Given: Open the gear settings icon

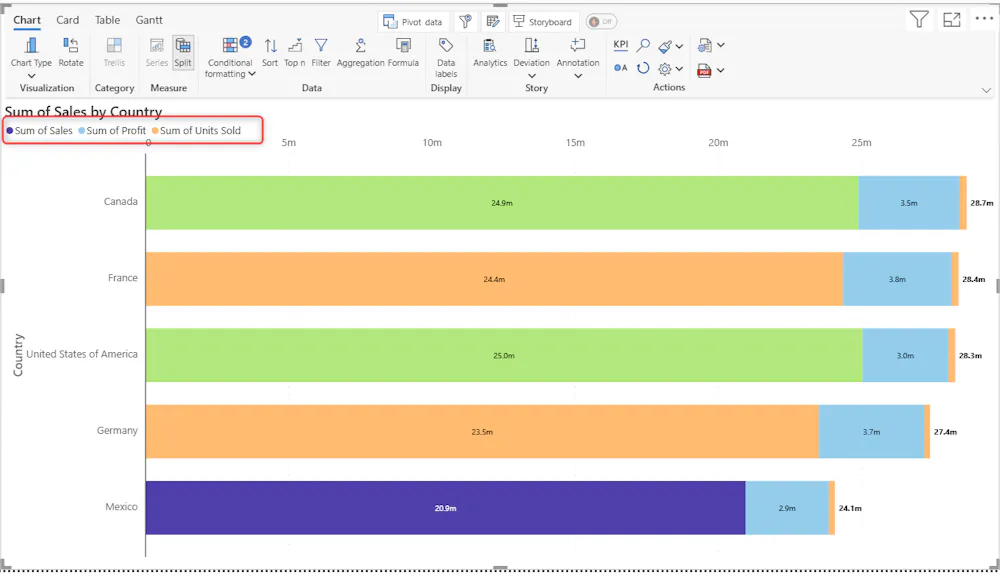Looking at the screenshot, I should [665, 69].
